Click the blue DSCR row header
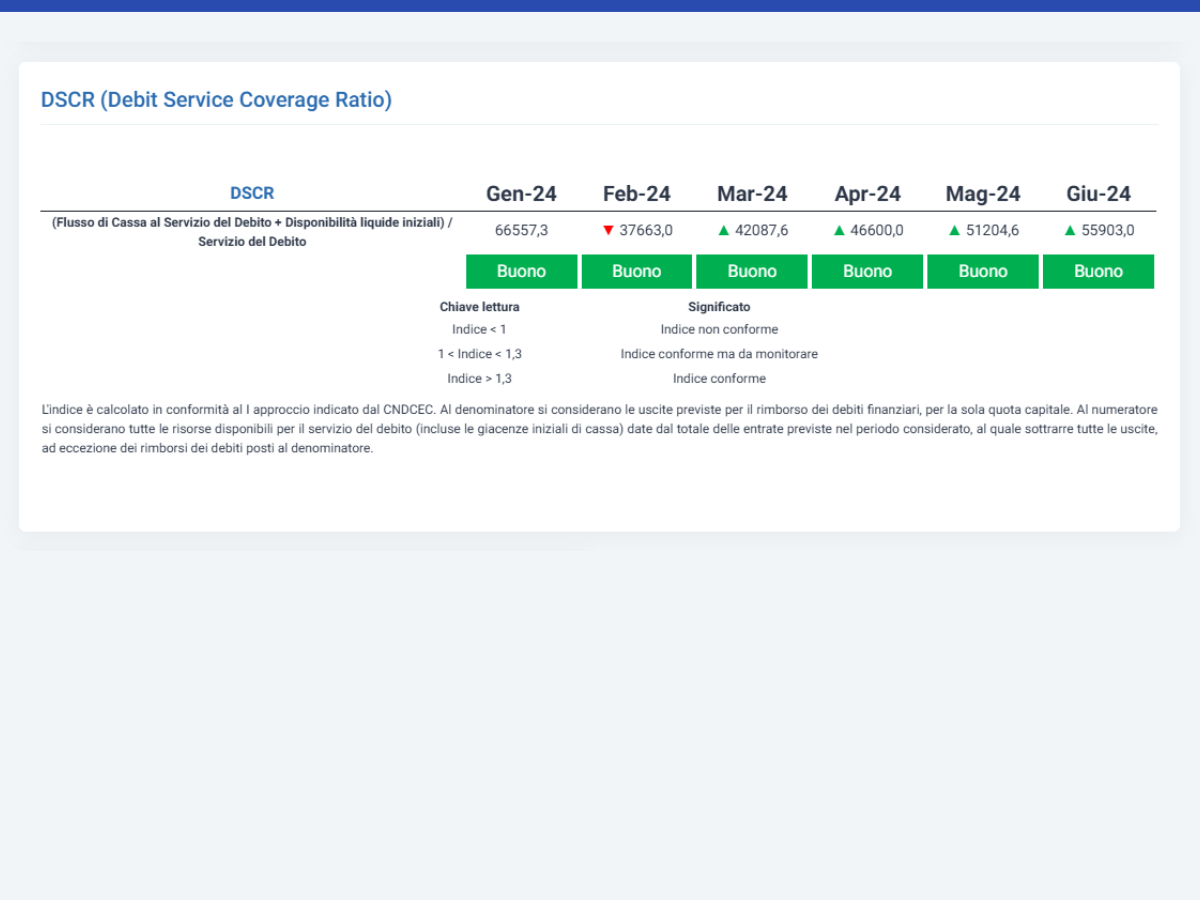This screenshot has width=1200, height=900. pos(252,193)
